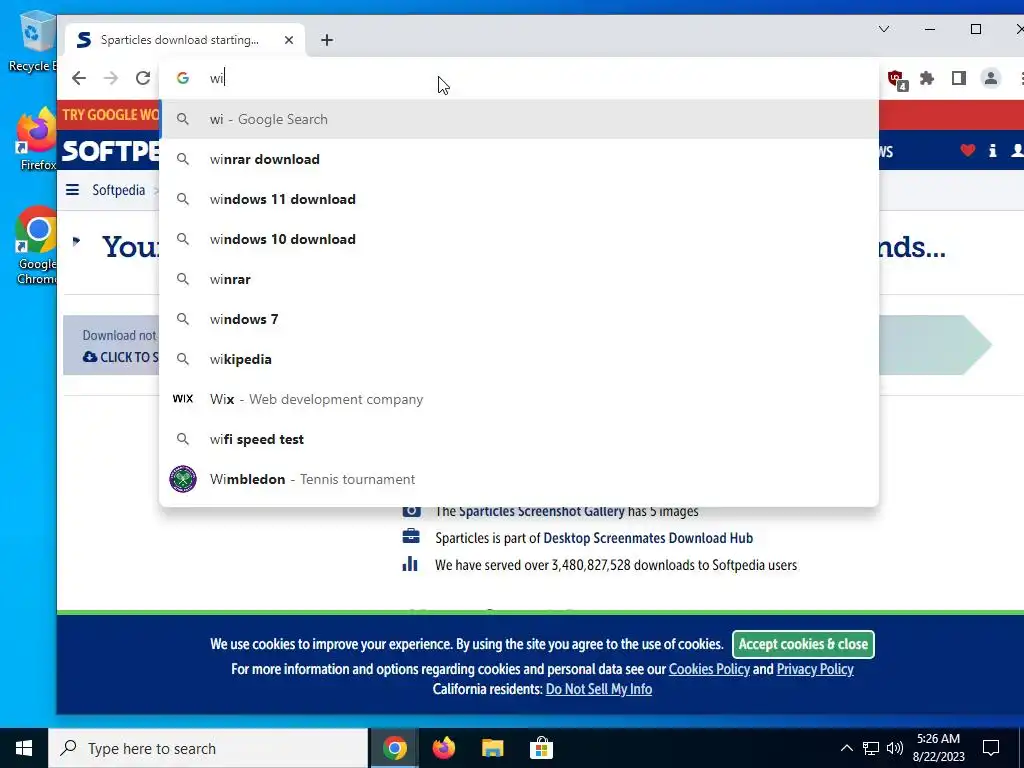Select the 'wi - Google Search' suggestion
This screenshot has width=1024, height=768.
(519, 119)
